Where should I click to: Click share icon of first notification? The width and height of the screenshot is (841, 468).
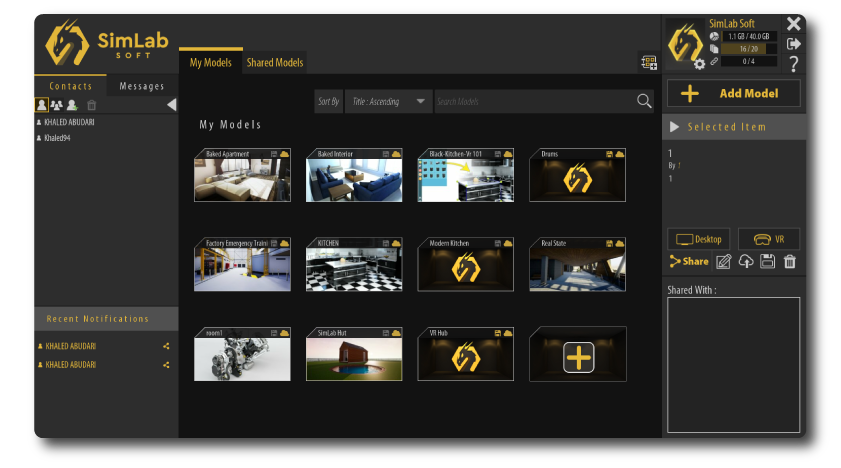166,346
